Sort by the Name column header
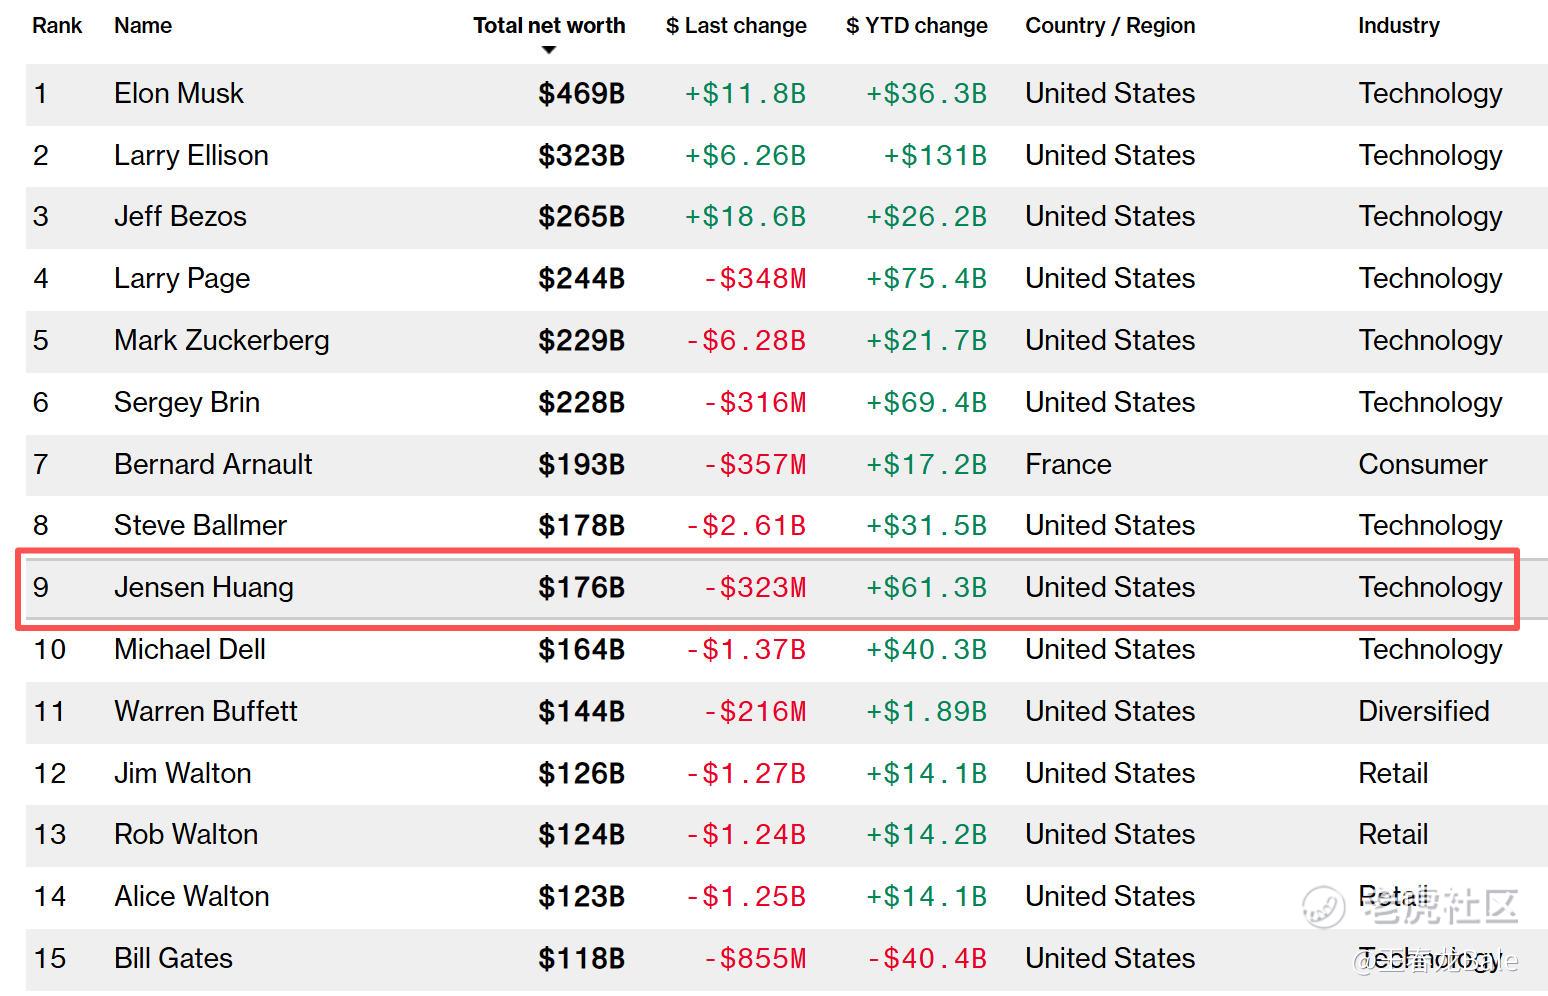The width and height of the screenshot is (1548, 996). coord(143,26)
